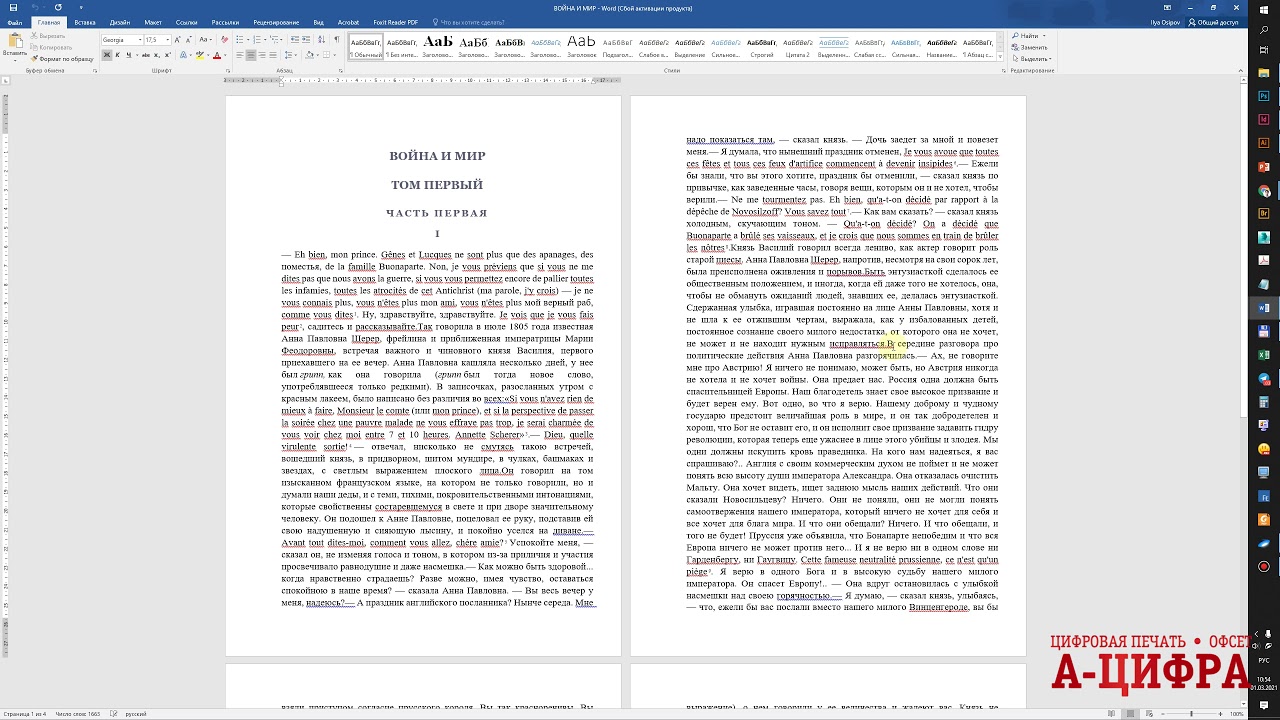Clear all formatting with eraser icon
The width and height of the screenshot is (1280, 720).
pos(224,40)
